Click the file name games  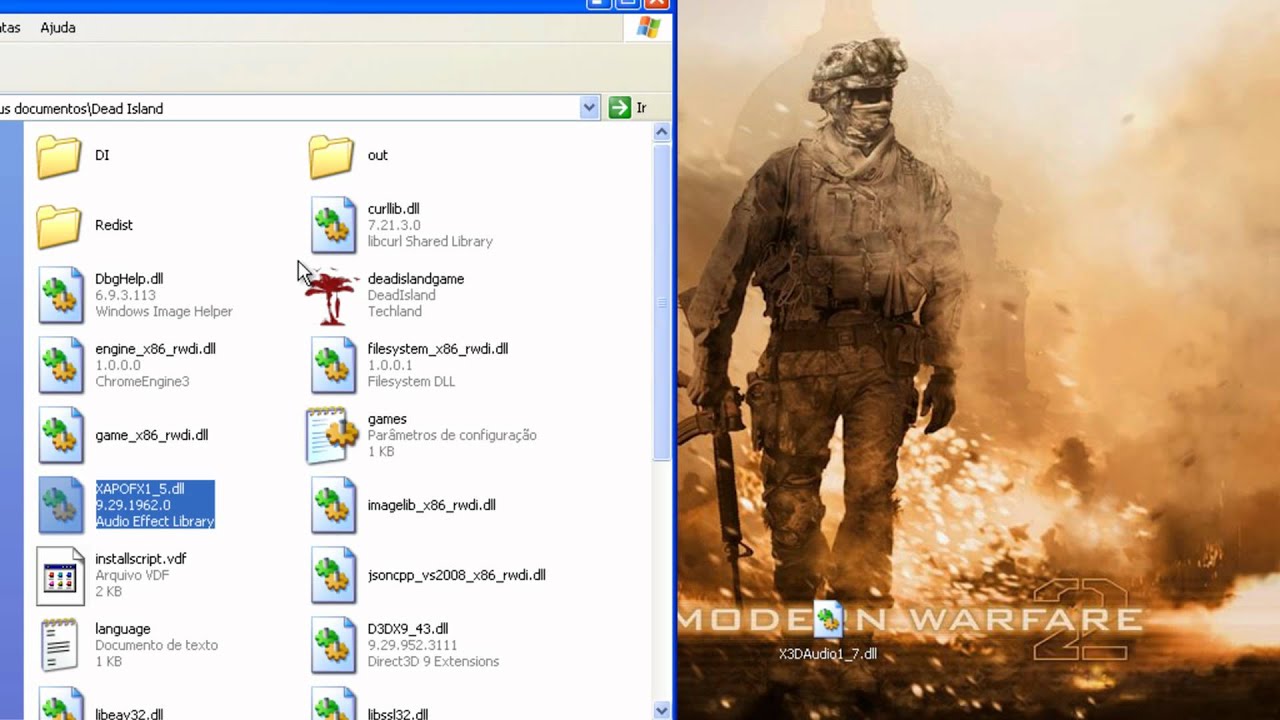point(387,419)
